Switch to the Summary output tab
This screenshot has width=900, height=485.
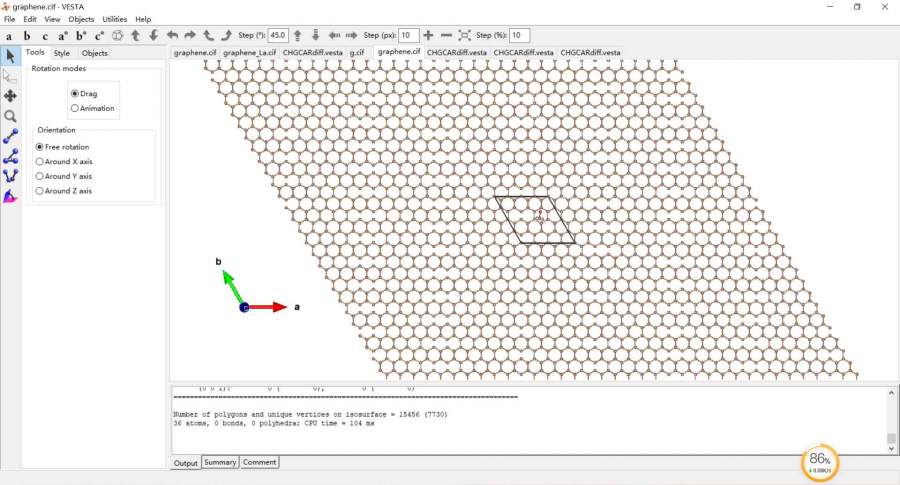(219, 462)
